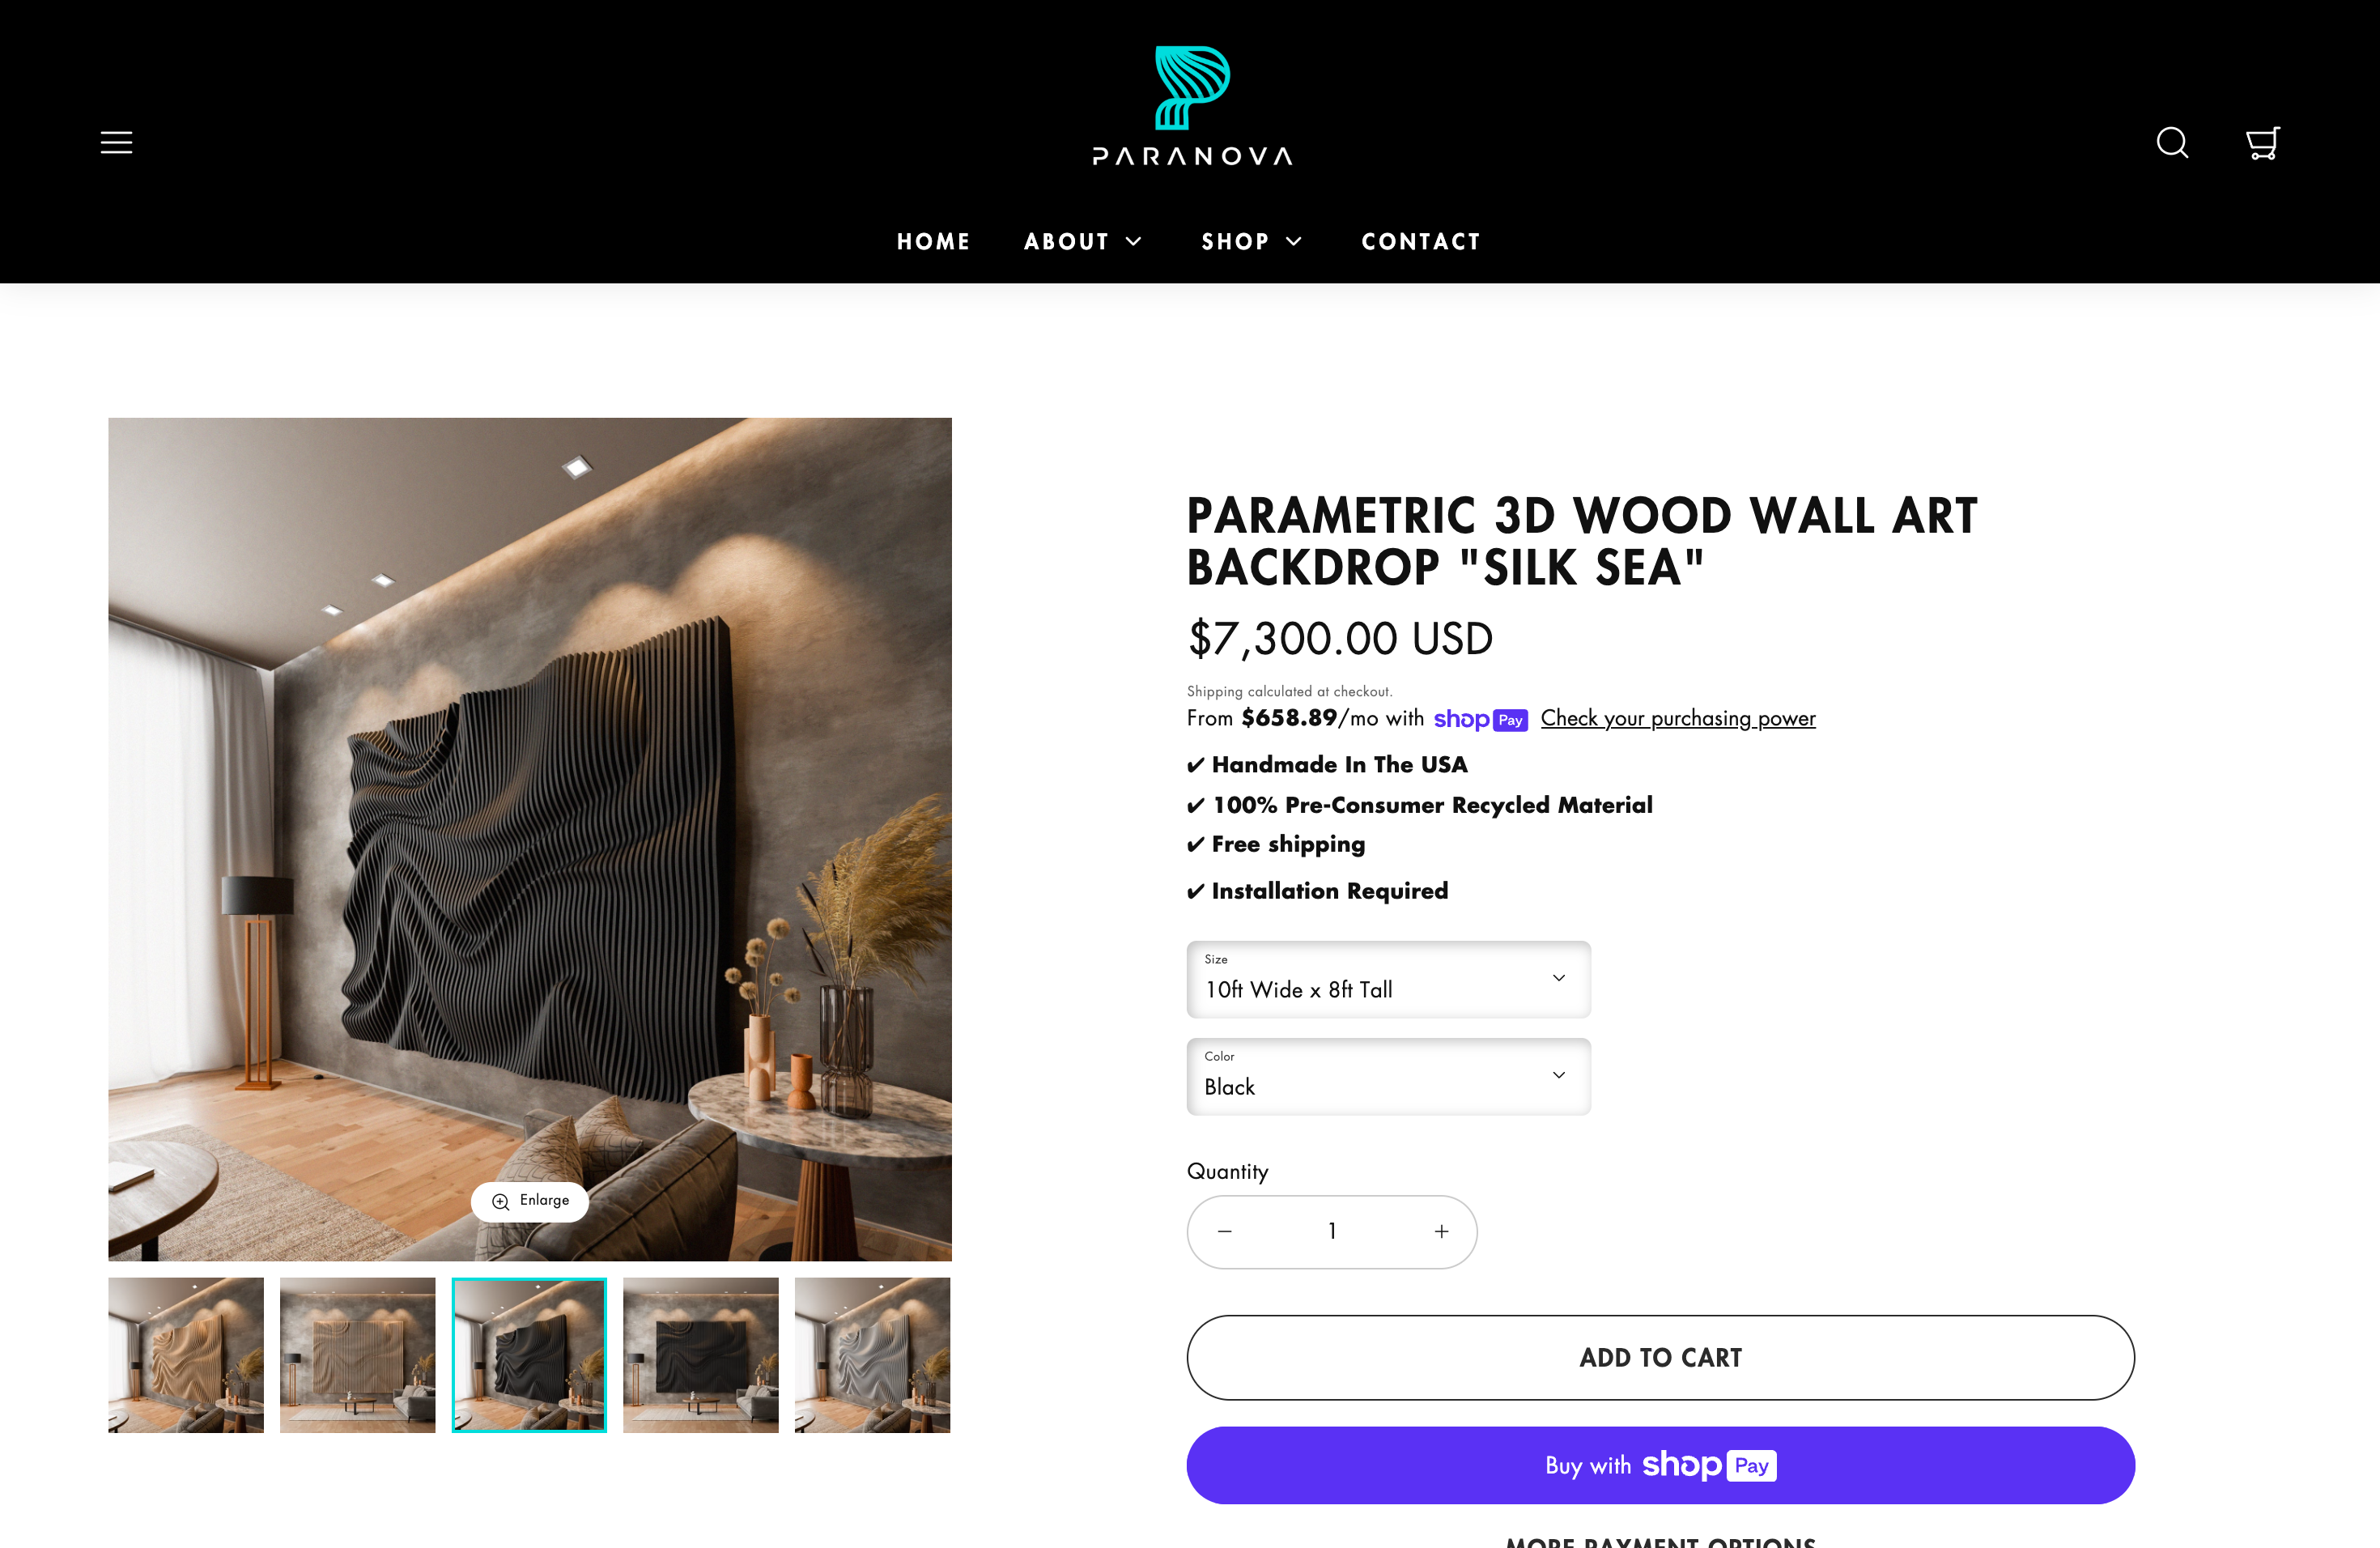The height and width of the screenshot is (1548, 2380).
Task: Click the search magnifier icon
Action: tap(2172, 143)
